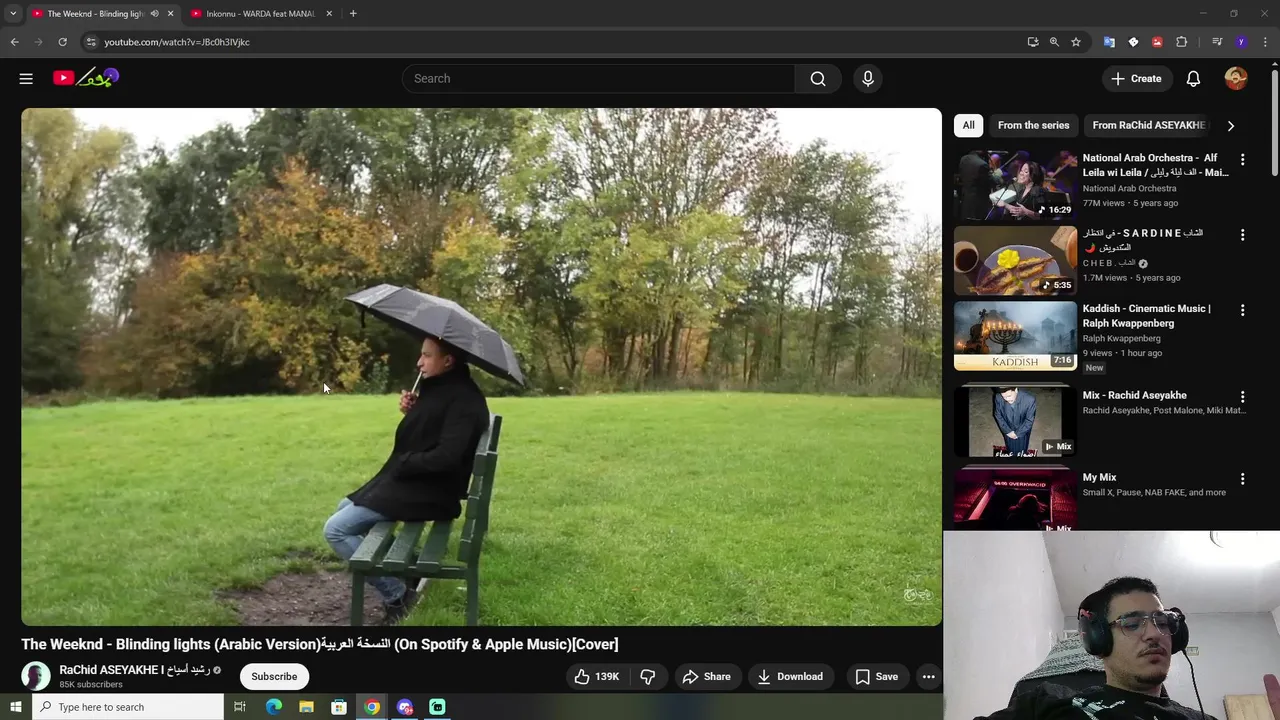Click the video player to pause playback
Image resolution: width=1280 pixels, height=720 pixels.
tap(481, 367)
